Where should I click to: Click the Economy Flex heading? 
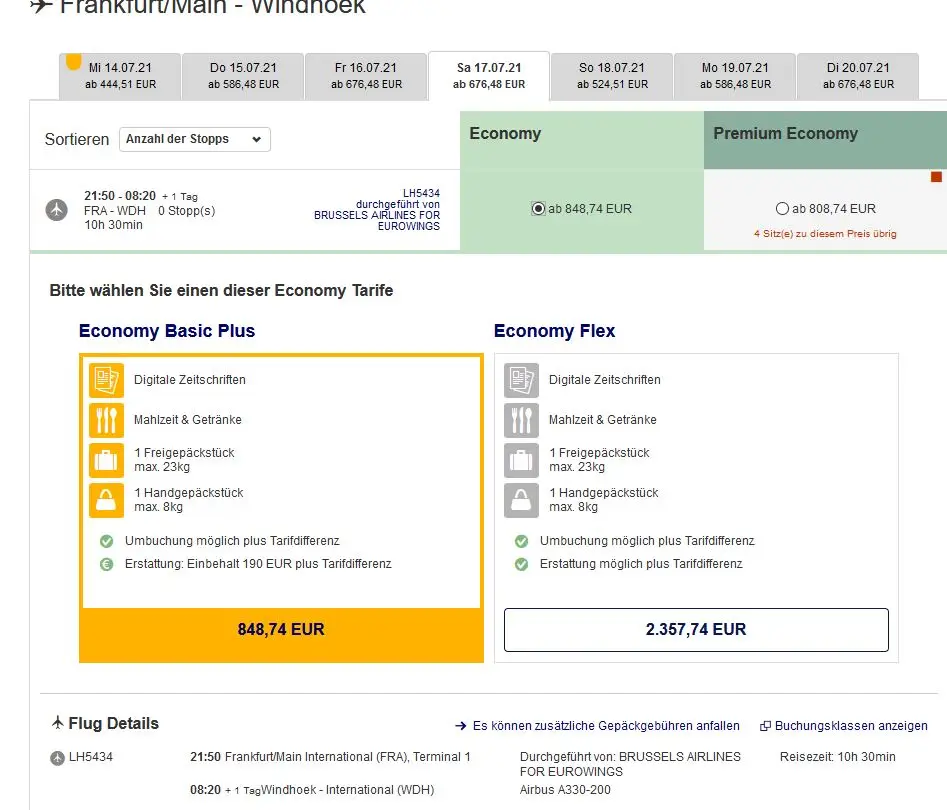pos(554,331)
